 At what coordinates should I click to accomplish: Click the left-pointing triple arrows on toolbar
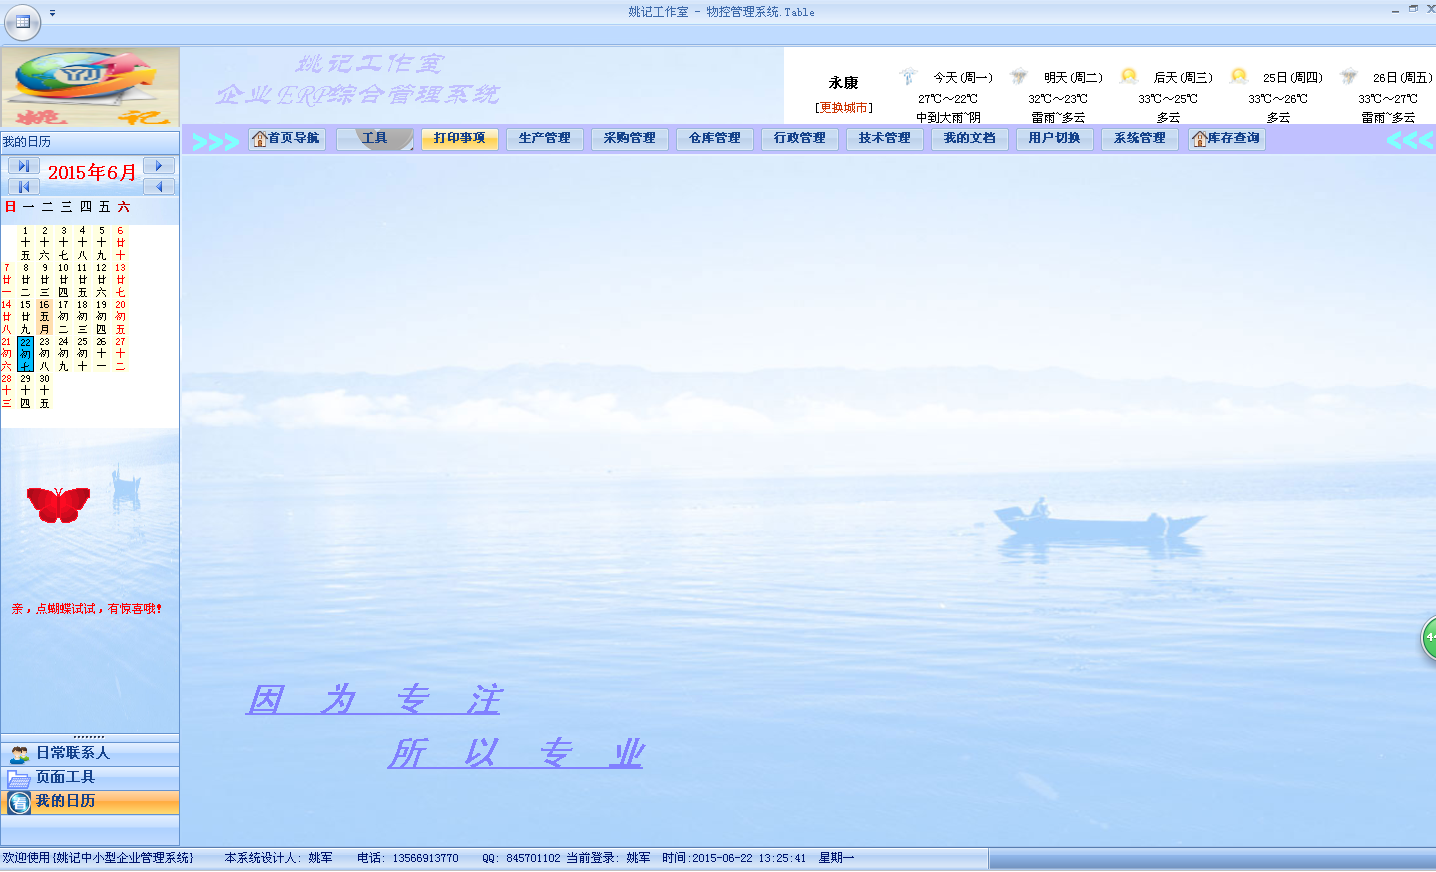1409,140
